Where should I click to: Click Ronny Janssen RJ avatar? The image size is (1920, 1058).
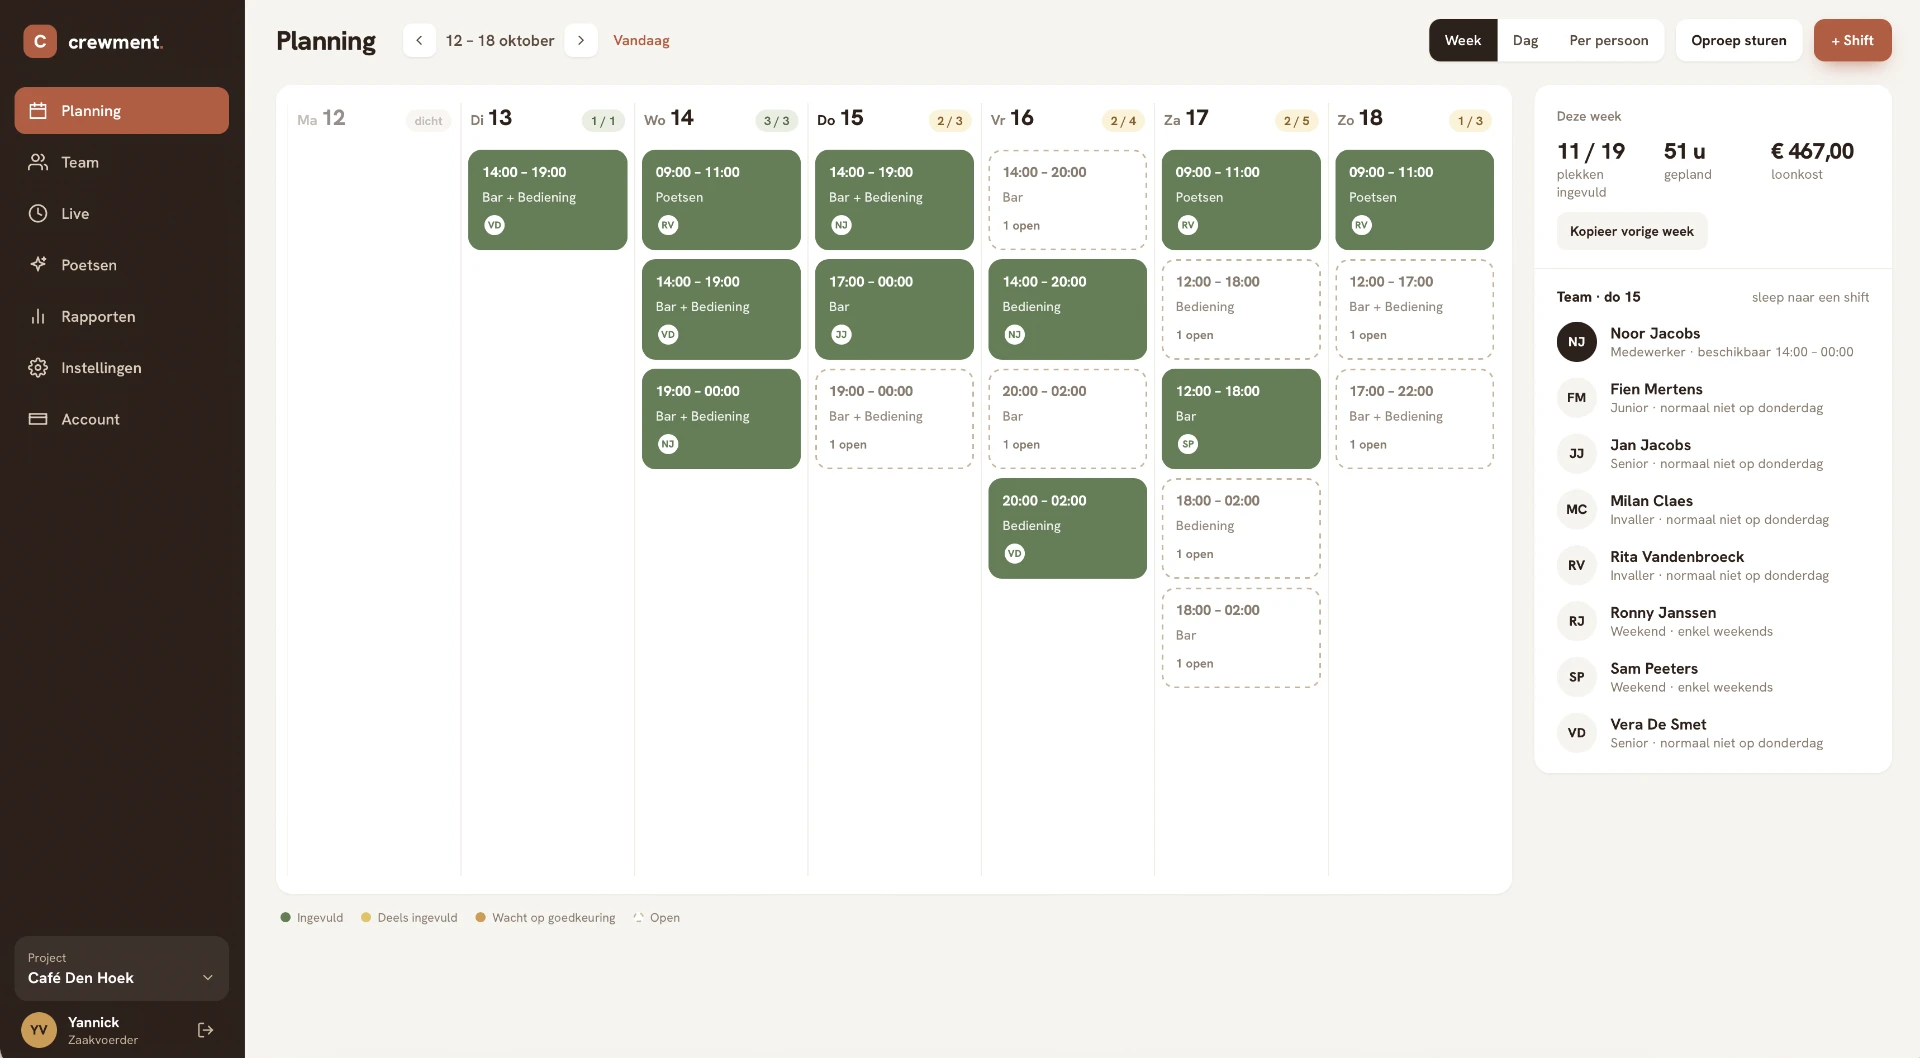pos(1576,621)
